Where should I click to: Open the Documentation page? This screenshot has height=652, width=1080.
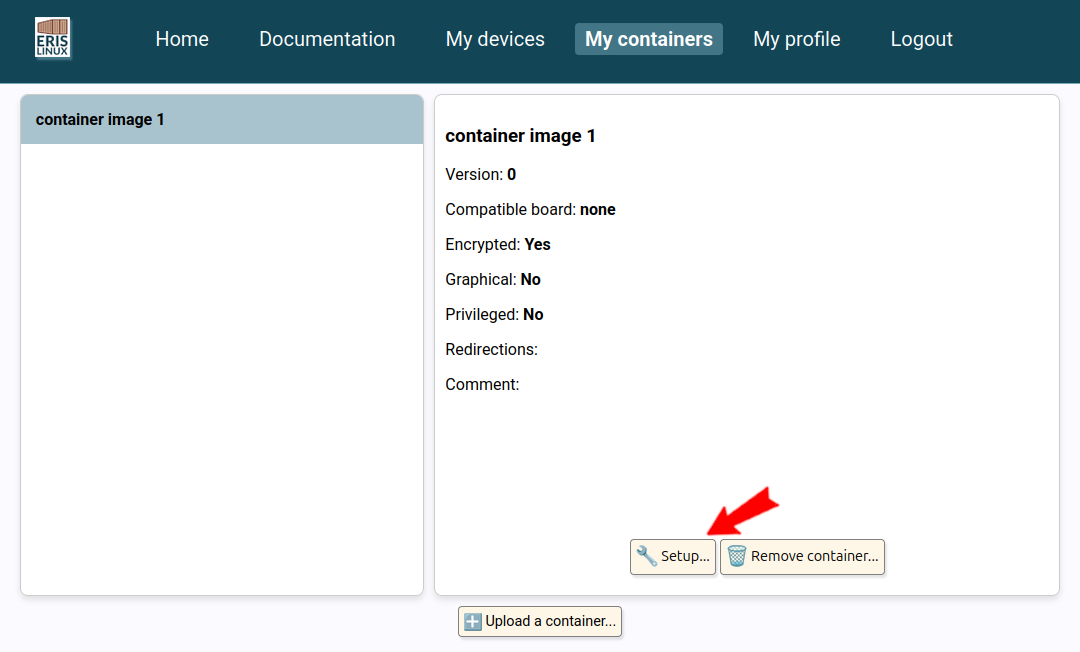point(327,39)
